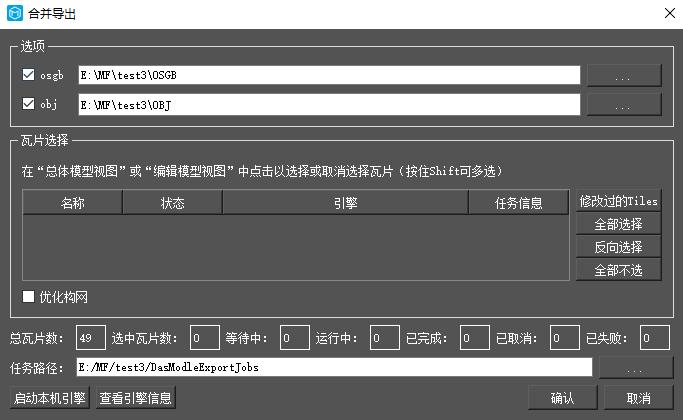This screenshot has height=420, width=683.
Task: Click the 已失败 count field
Action: coord(655,338)
